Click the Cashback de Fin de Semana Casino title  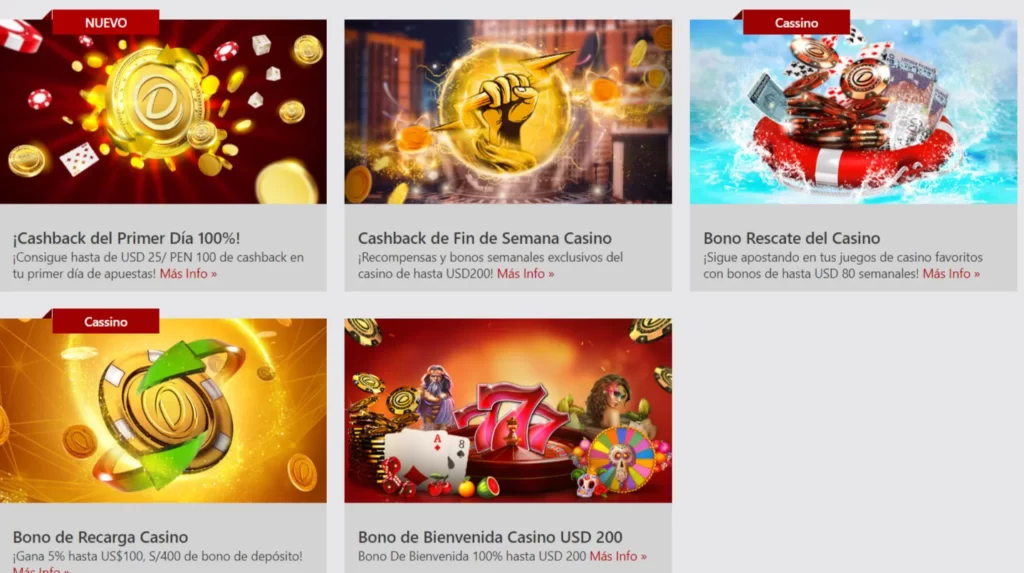[485, 238]
